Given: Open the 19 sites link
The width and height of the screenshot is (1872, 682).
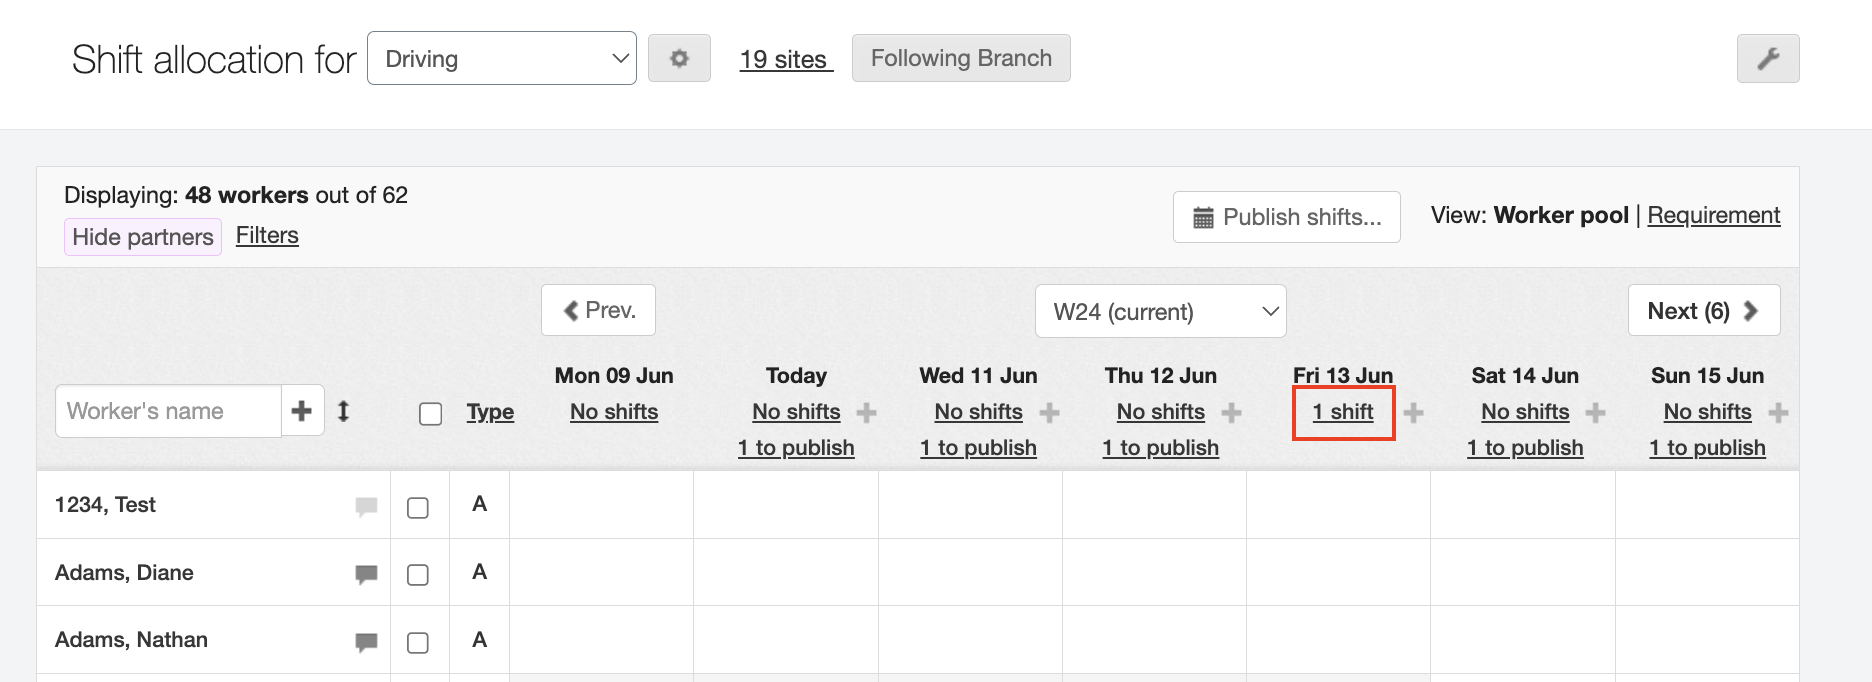Looking at the screenshot, I should pyautogui.click(x=784, y=59).
